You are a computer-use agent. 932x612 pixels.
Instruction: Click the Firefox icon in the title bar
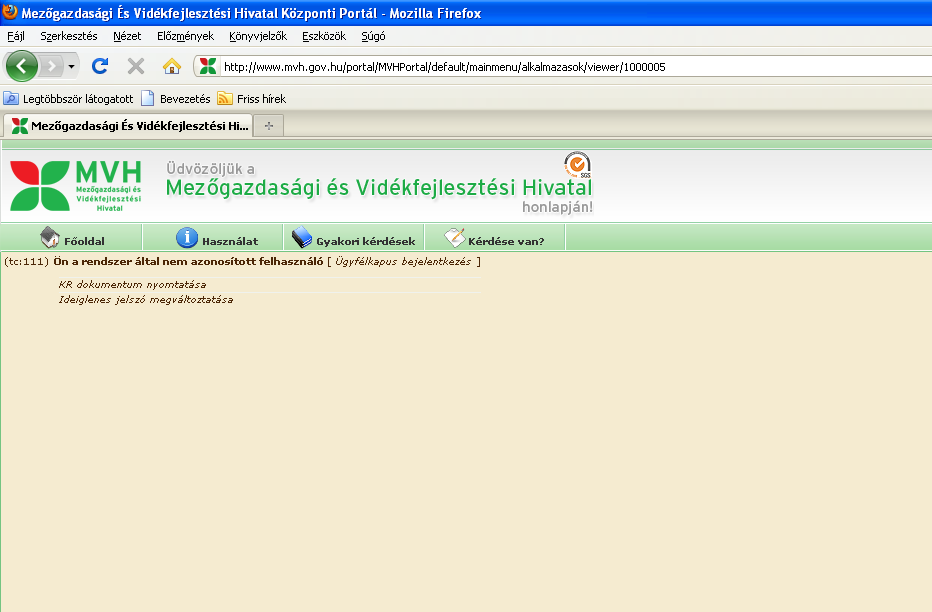point(10,12)
